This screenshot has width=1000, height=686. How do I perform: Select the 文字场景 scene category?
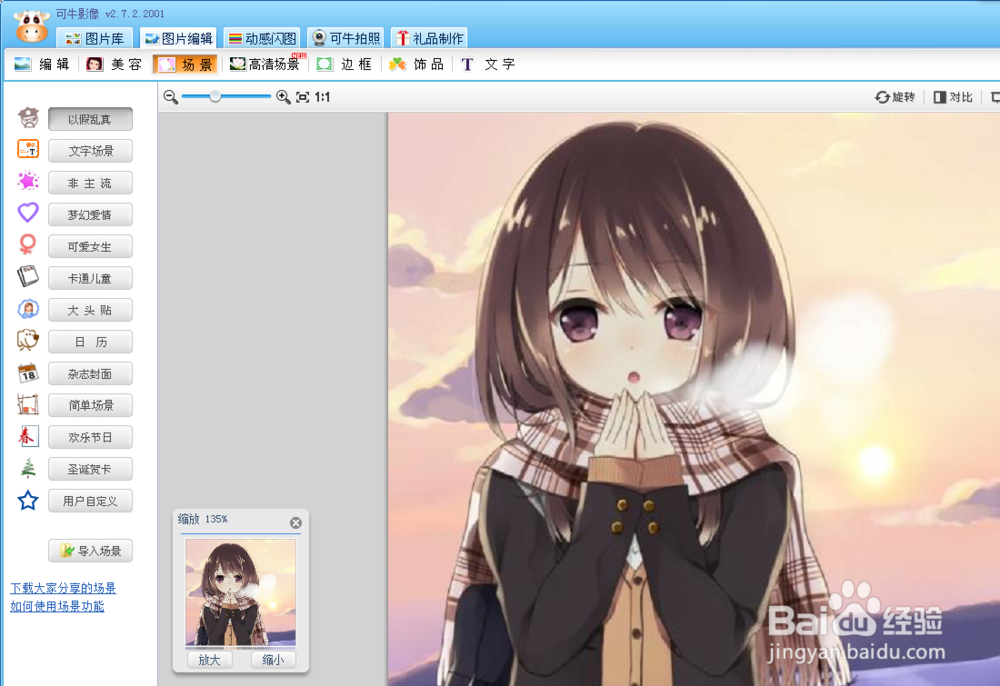tap(91, 151)
